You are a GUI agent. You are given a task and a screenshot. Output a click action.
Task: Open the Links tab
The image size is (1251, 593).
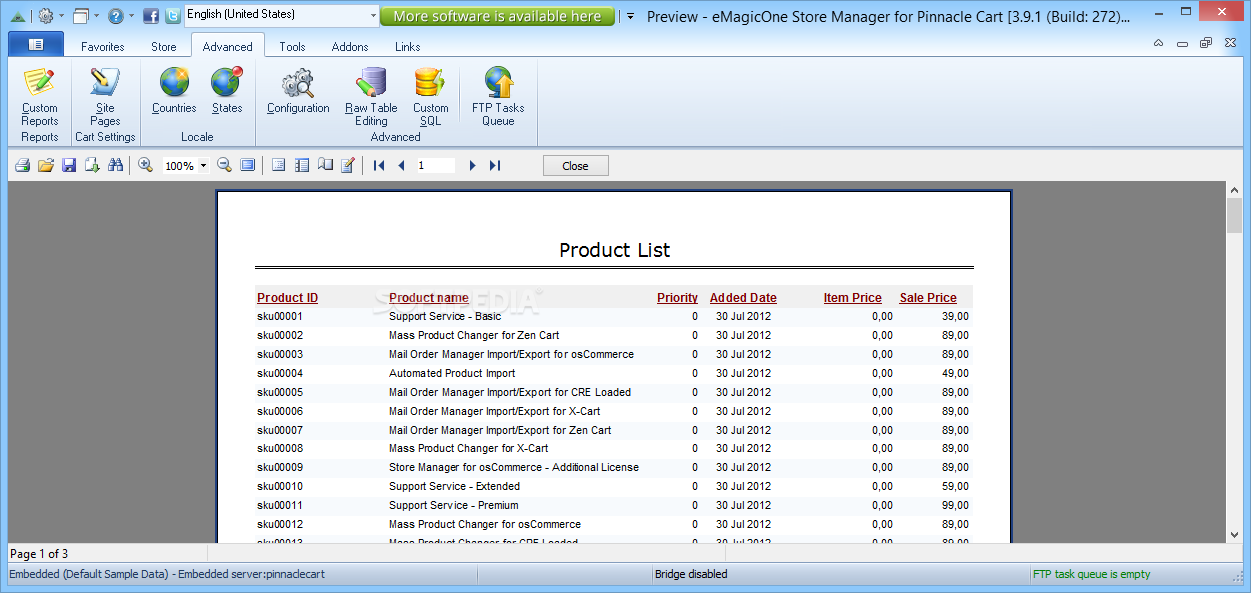click(x=408, y=46)
